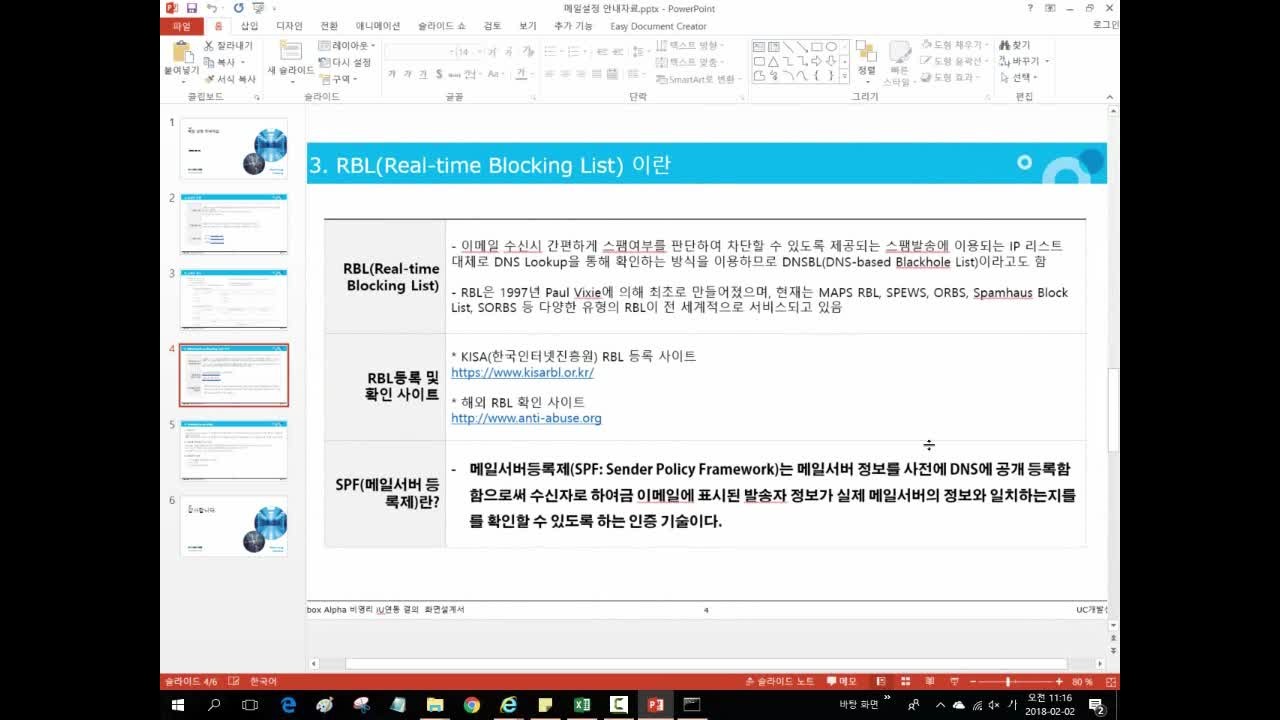Switch to the Insert (삽입) tab

pyautogui.click(x=249, y=26)
